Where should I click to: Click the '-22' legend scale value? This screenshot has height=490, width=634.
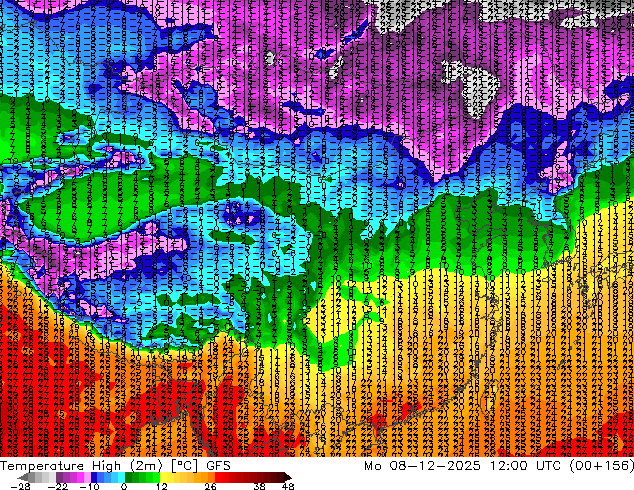coord(57,486)
